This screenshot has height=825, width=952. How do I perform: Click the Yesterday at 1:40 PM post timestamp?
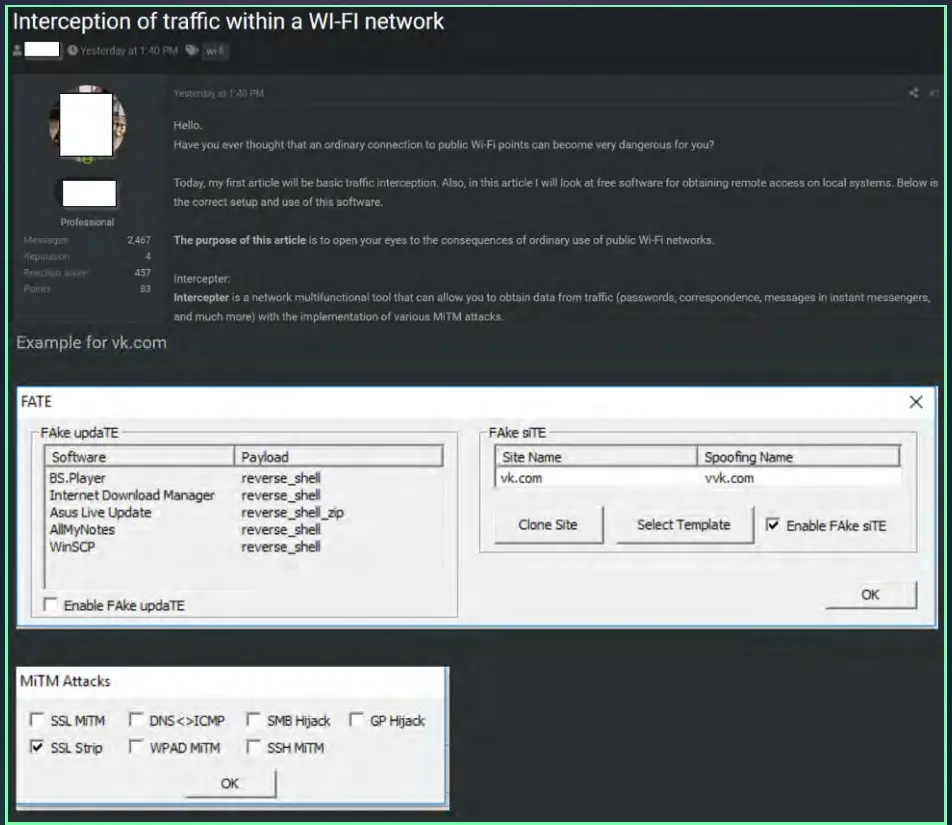click(x=218, y=93)
